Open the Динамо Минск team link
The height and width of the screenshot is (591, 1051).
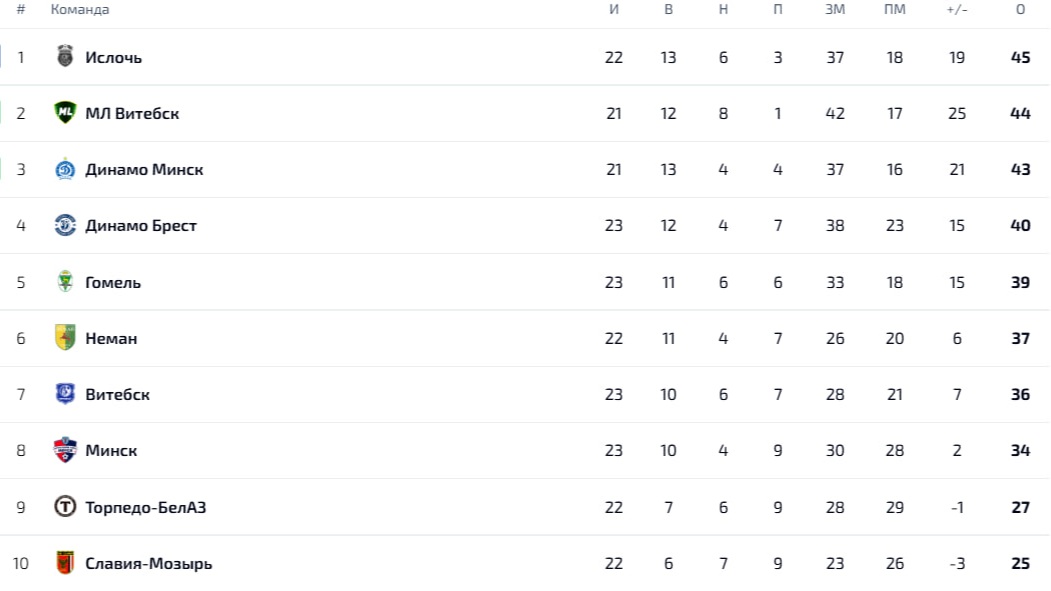coord(144,170)
